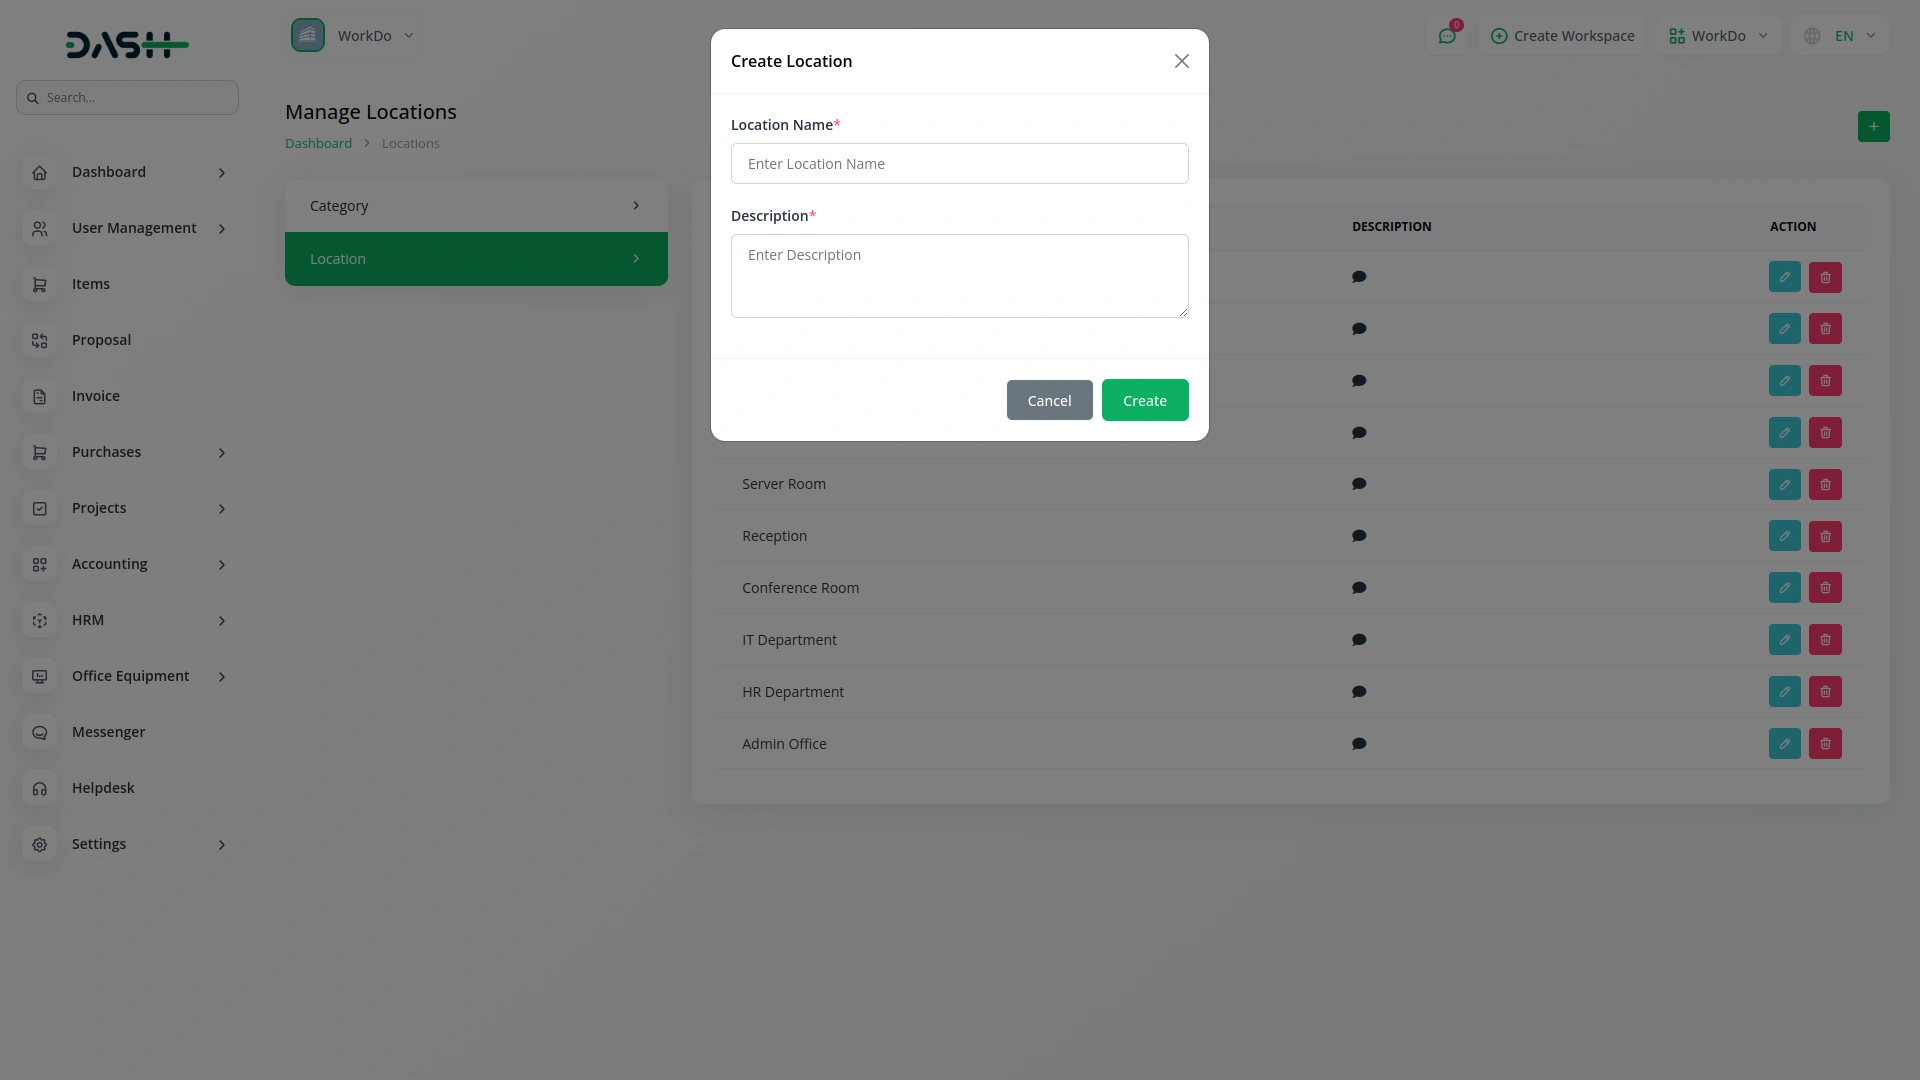Click the description bubble icon for IT Department
Image resolution: width=1920 pixels, height=1080 pixels.
click(x=1359, y=640)
